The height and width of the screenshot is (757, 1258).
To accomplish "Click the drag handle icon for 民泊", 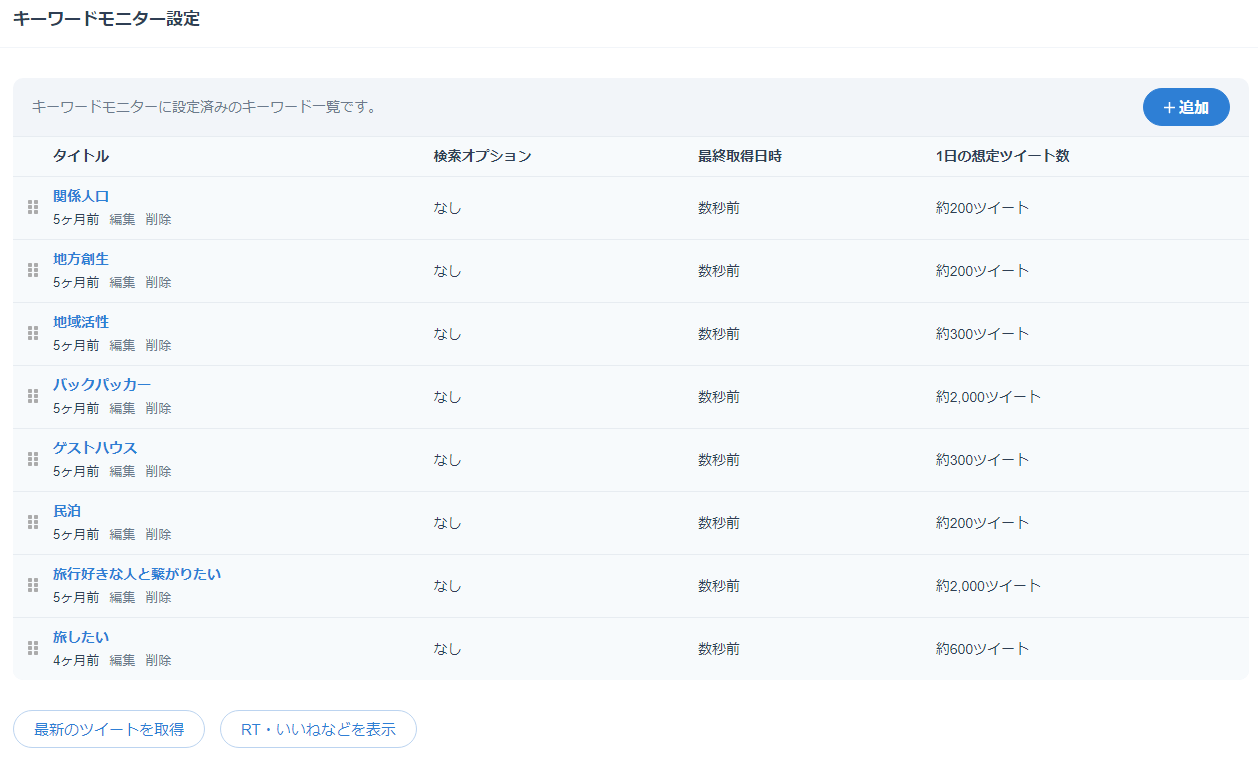I will pos(33,522).
